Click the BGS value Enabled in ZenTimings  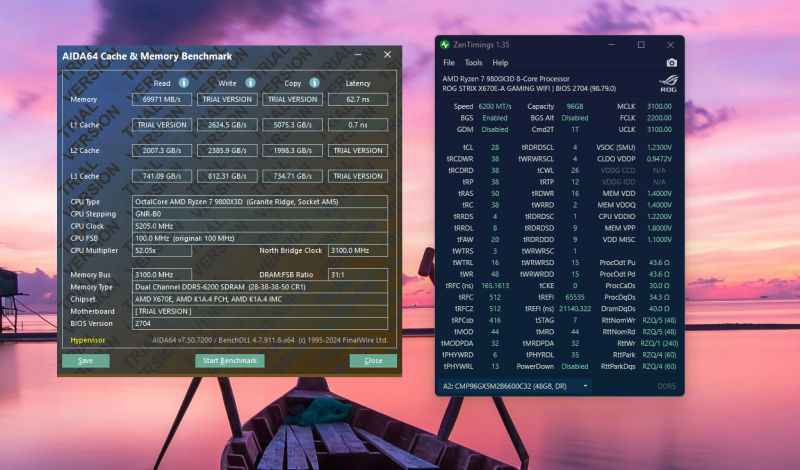click(x=495, y=118)
